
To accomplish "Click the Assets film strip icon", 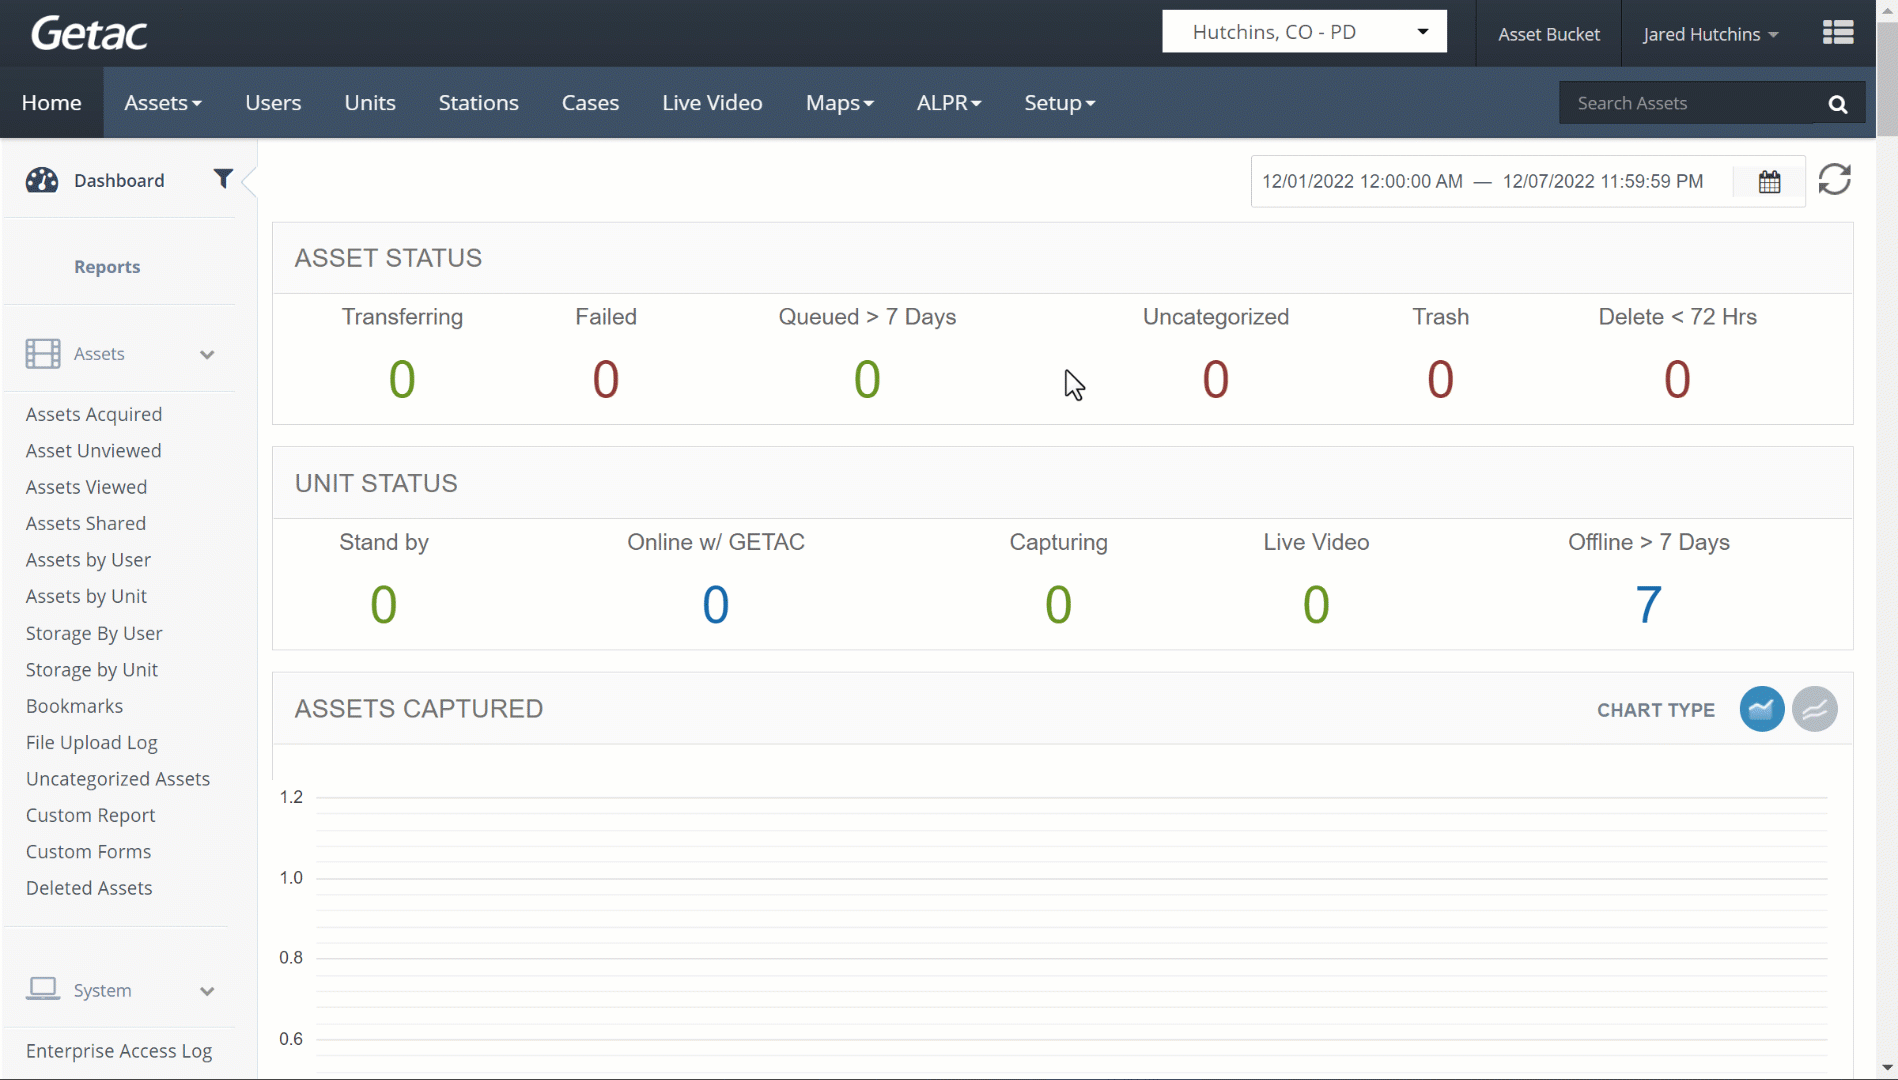I will point(43,354).
